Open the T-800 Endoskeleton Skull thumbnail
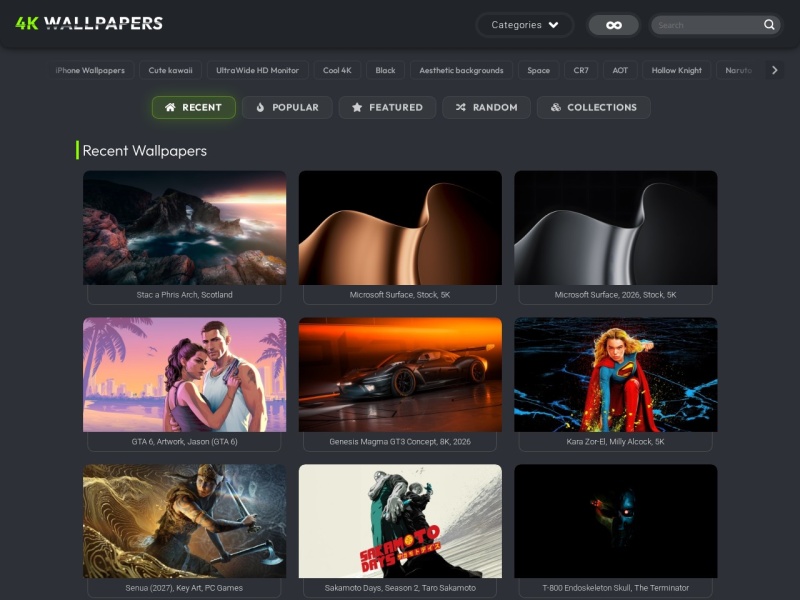800x600 pixels. [x=616, y=521]
